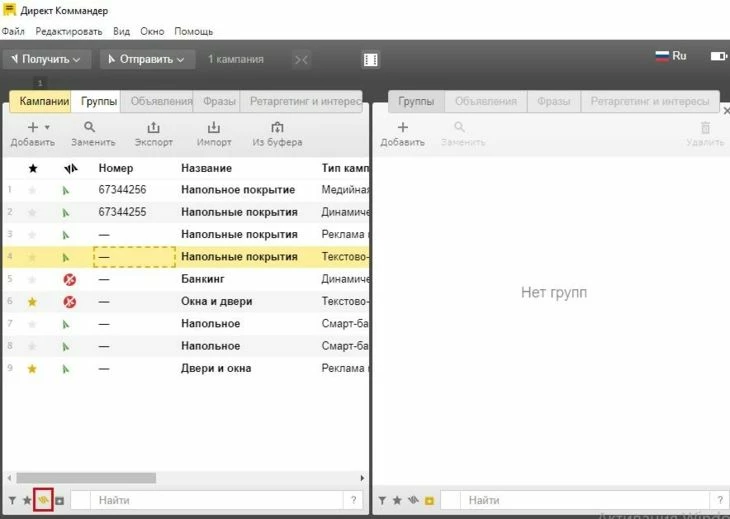The image size is (730, 519).
Task: Click Заменить search icon in campaigns panel
Action: (x=89, y=127)
